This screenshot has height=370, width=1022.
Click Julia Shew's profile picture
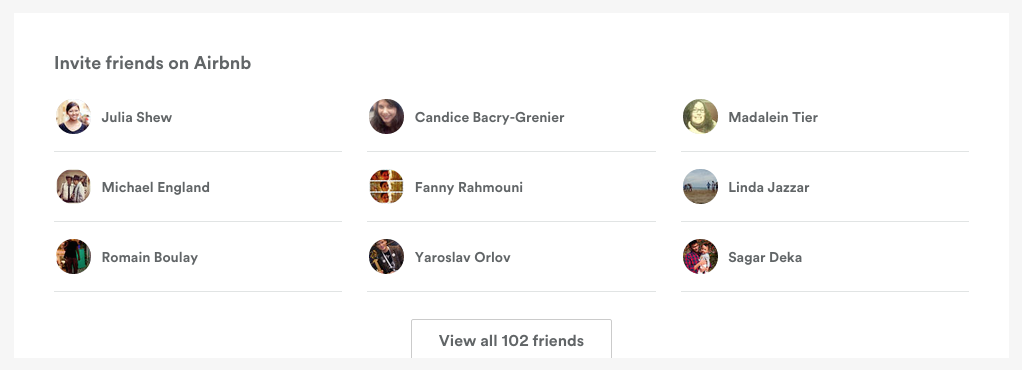click(x=73, y=117)
